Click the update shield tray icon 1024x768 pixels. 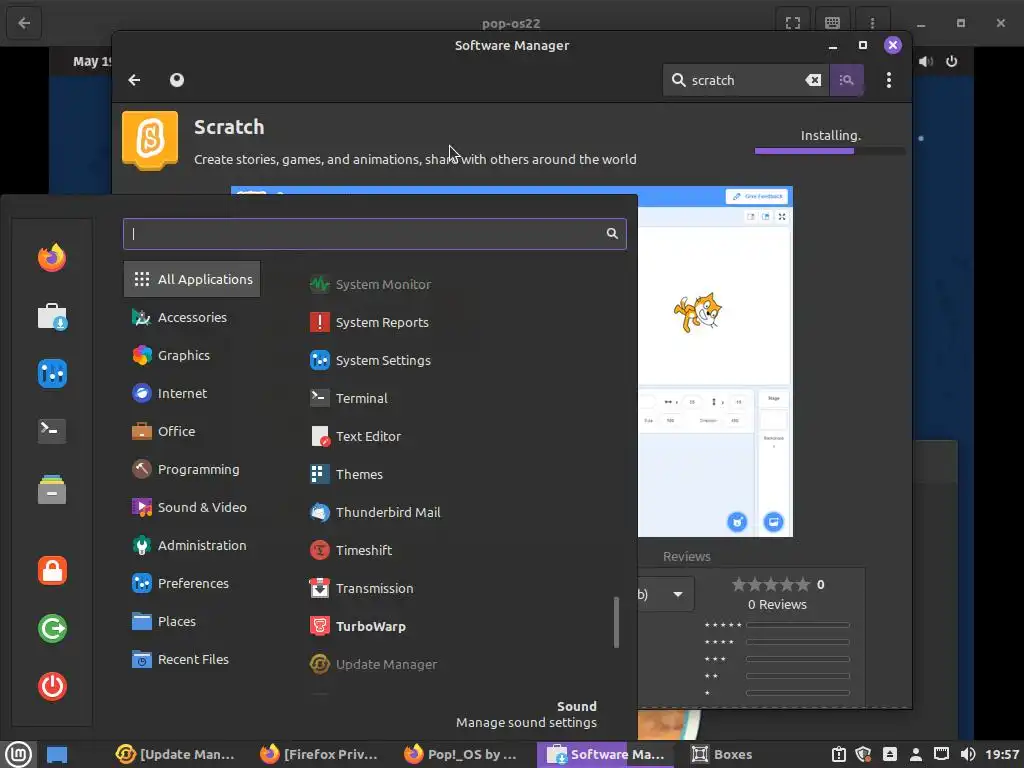[863, 754]
